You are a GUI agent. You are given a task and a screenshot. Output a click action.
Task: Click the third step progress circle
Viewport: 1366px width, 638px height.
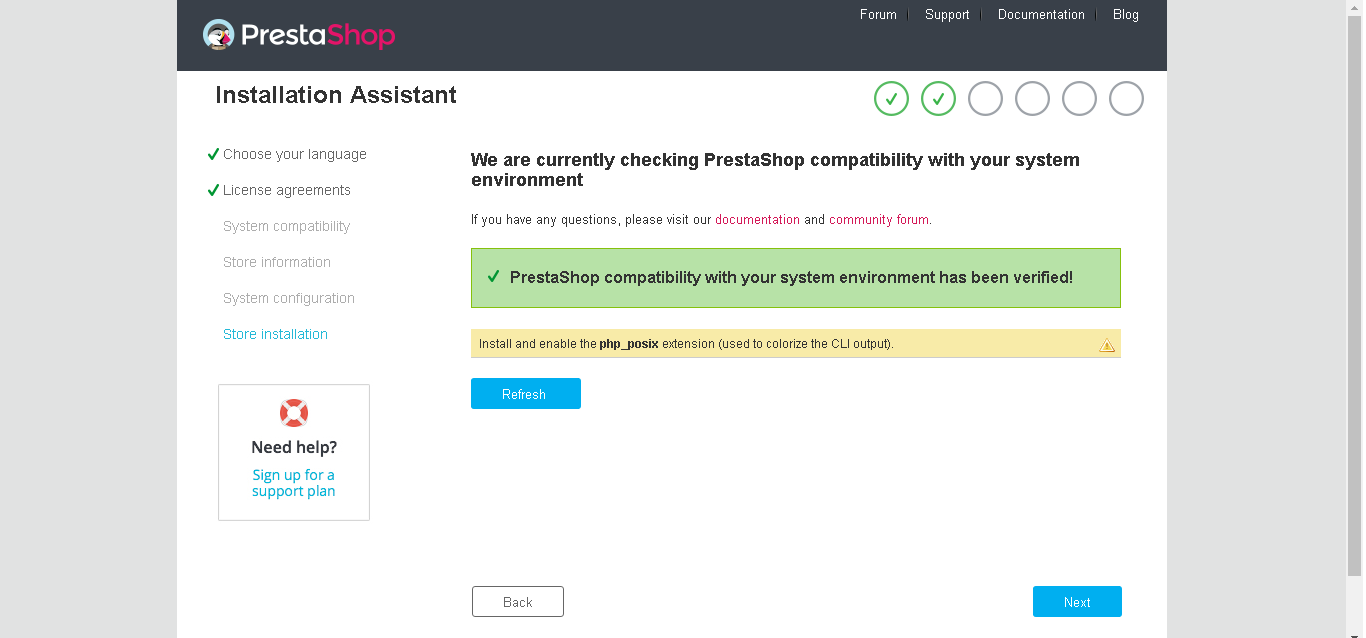[985, 99]
